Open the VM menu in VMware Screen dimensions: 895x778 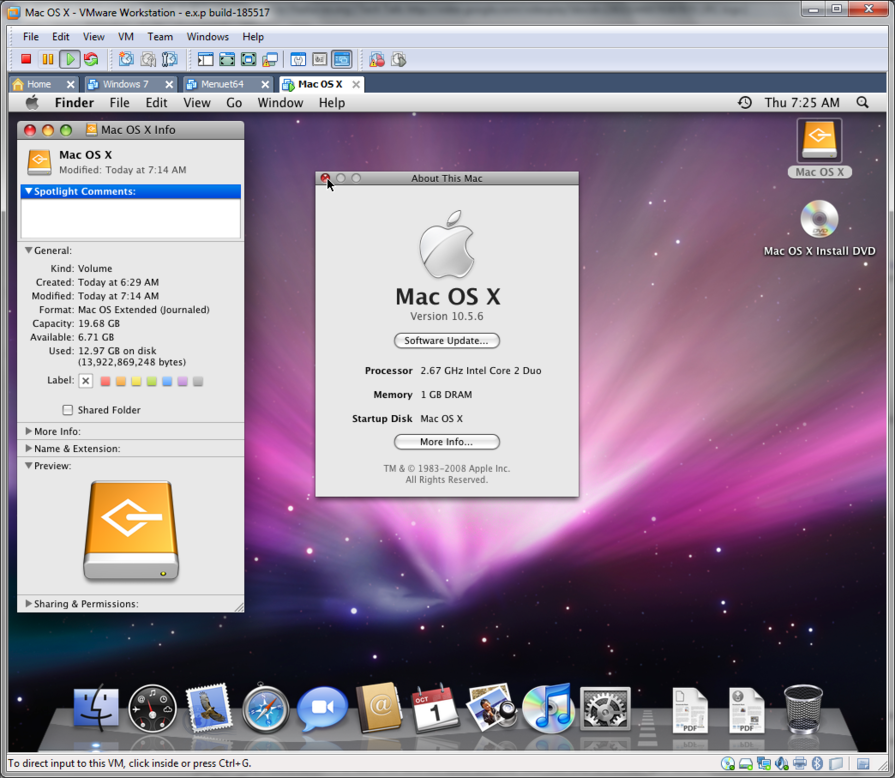pyautogui.click(x=125, y=37)
